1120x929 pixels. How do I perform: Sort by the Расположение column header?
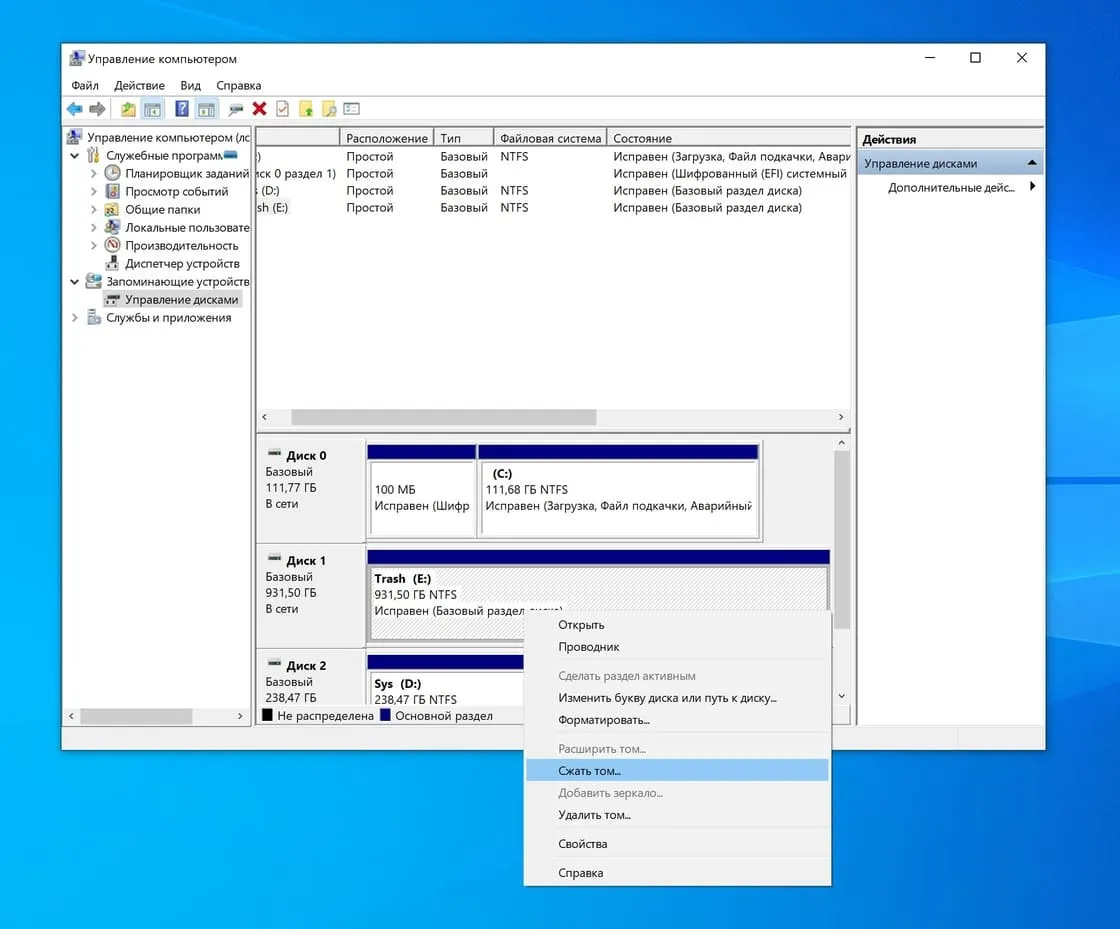coord(386,138)
